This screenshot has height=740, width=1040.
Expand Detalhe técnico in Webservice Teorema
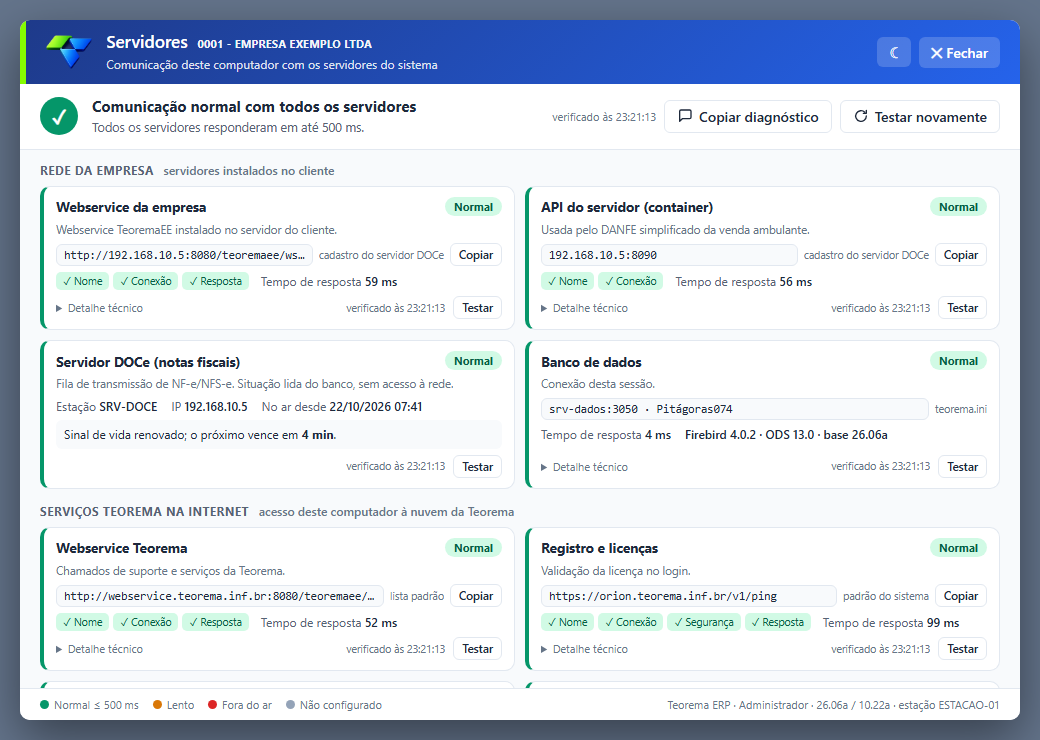pyautogui.click(x=99, y=648)
